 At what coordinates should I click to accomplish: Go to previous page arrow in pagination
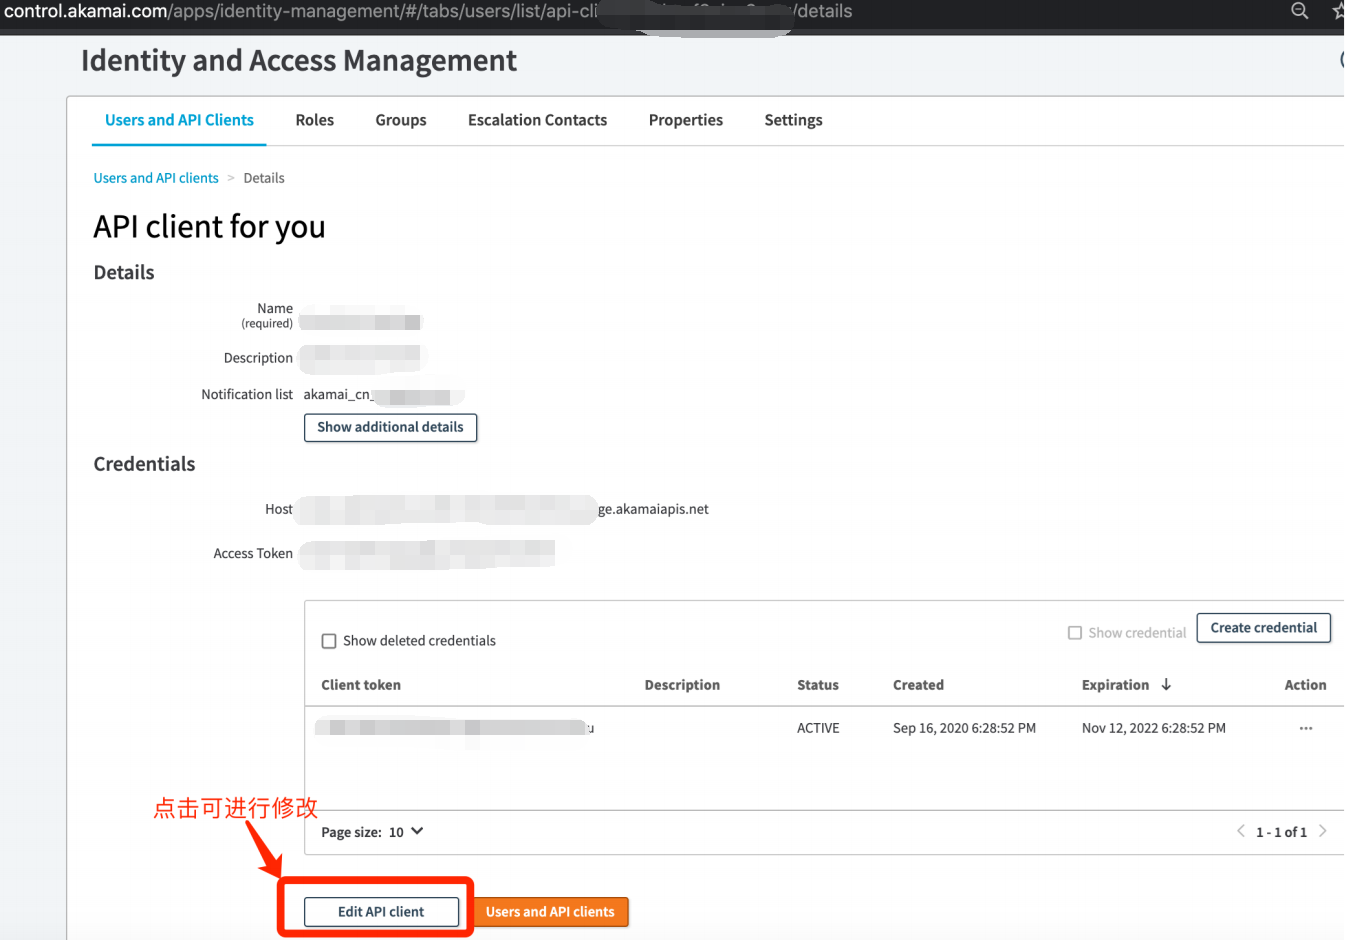click(1241, 831)
